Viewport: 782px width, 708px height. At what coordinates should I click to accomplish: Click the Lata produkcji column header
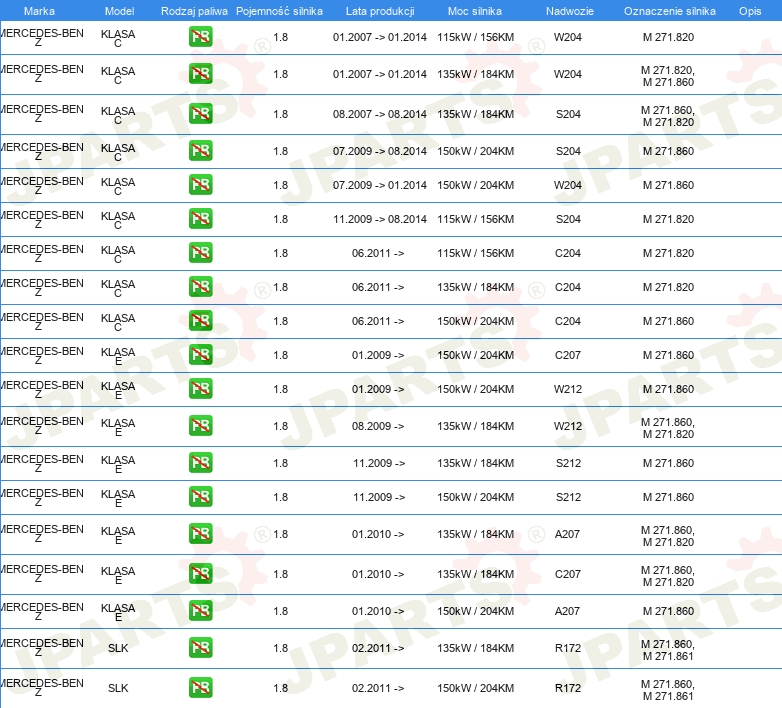point(379,10)
